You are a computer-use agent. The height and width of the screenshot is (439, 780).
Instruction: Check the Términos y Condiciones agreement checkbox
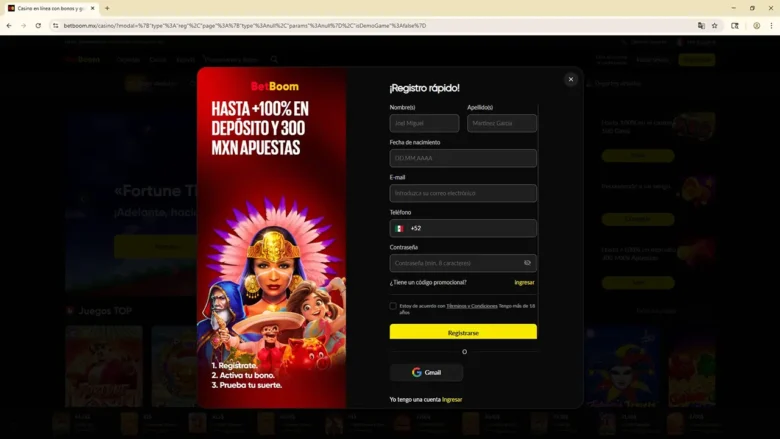coord(393,306)
